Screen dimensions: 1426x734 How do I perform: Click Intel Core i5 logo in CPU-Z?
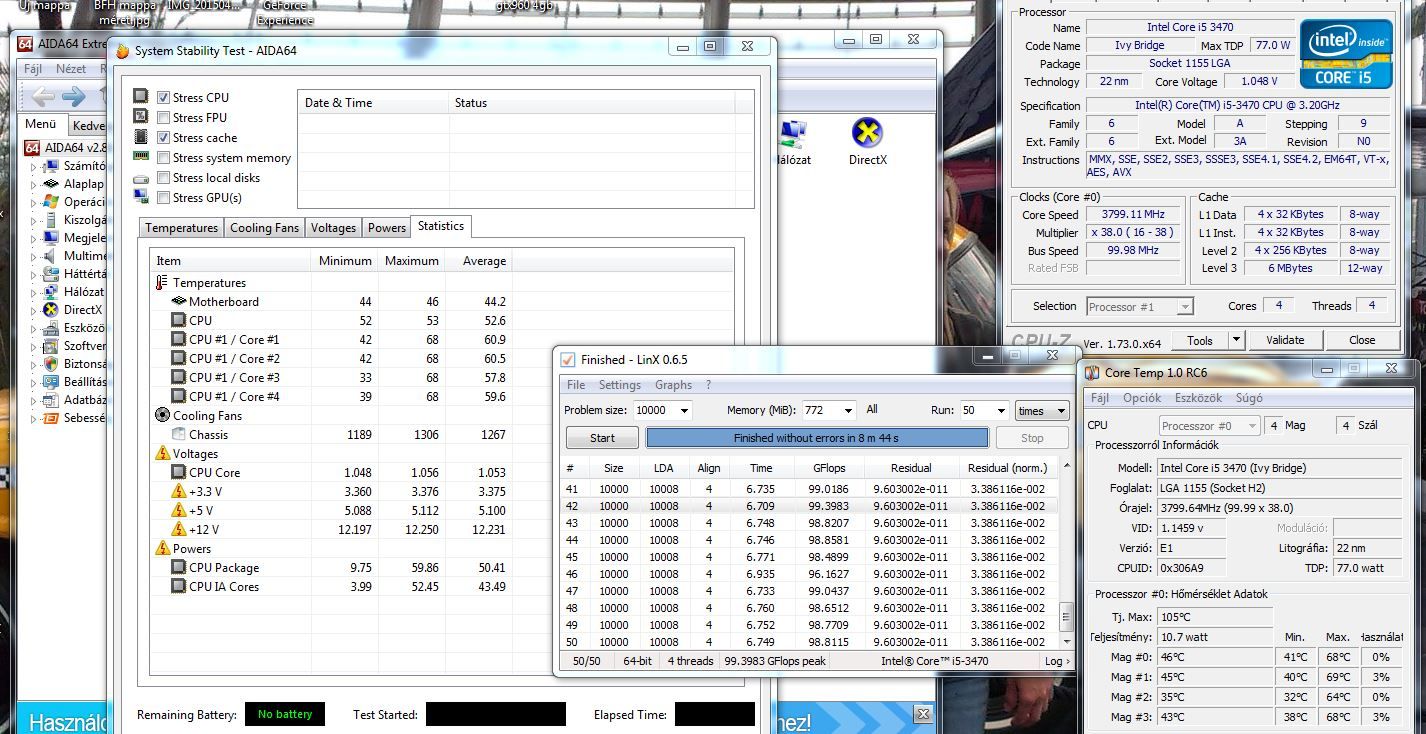click(x=1346, y=54)
